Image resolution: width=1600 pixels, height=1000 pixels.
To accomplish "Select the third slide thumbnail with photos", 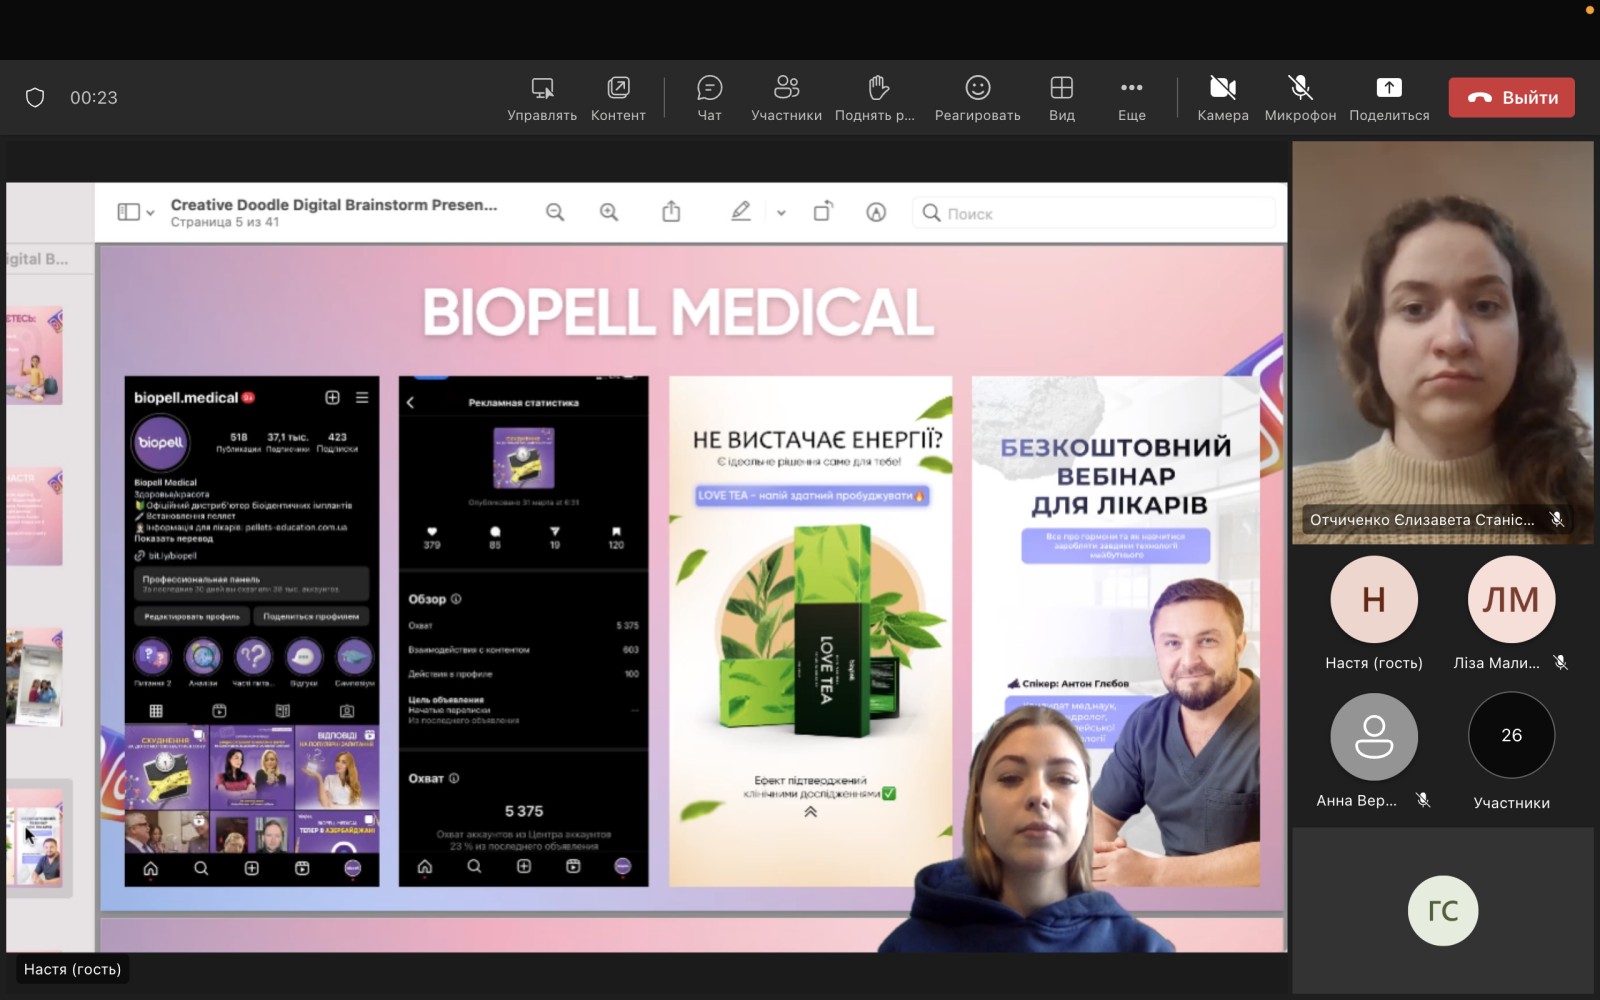I will click(x=35, y=677).
